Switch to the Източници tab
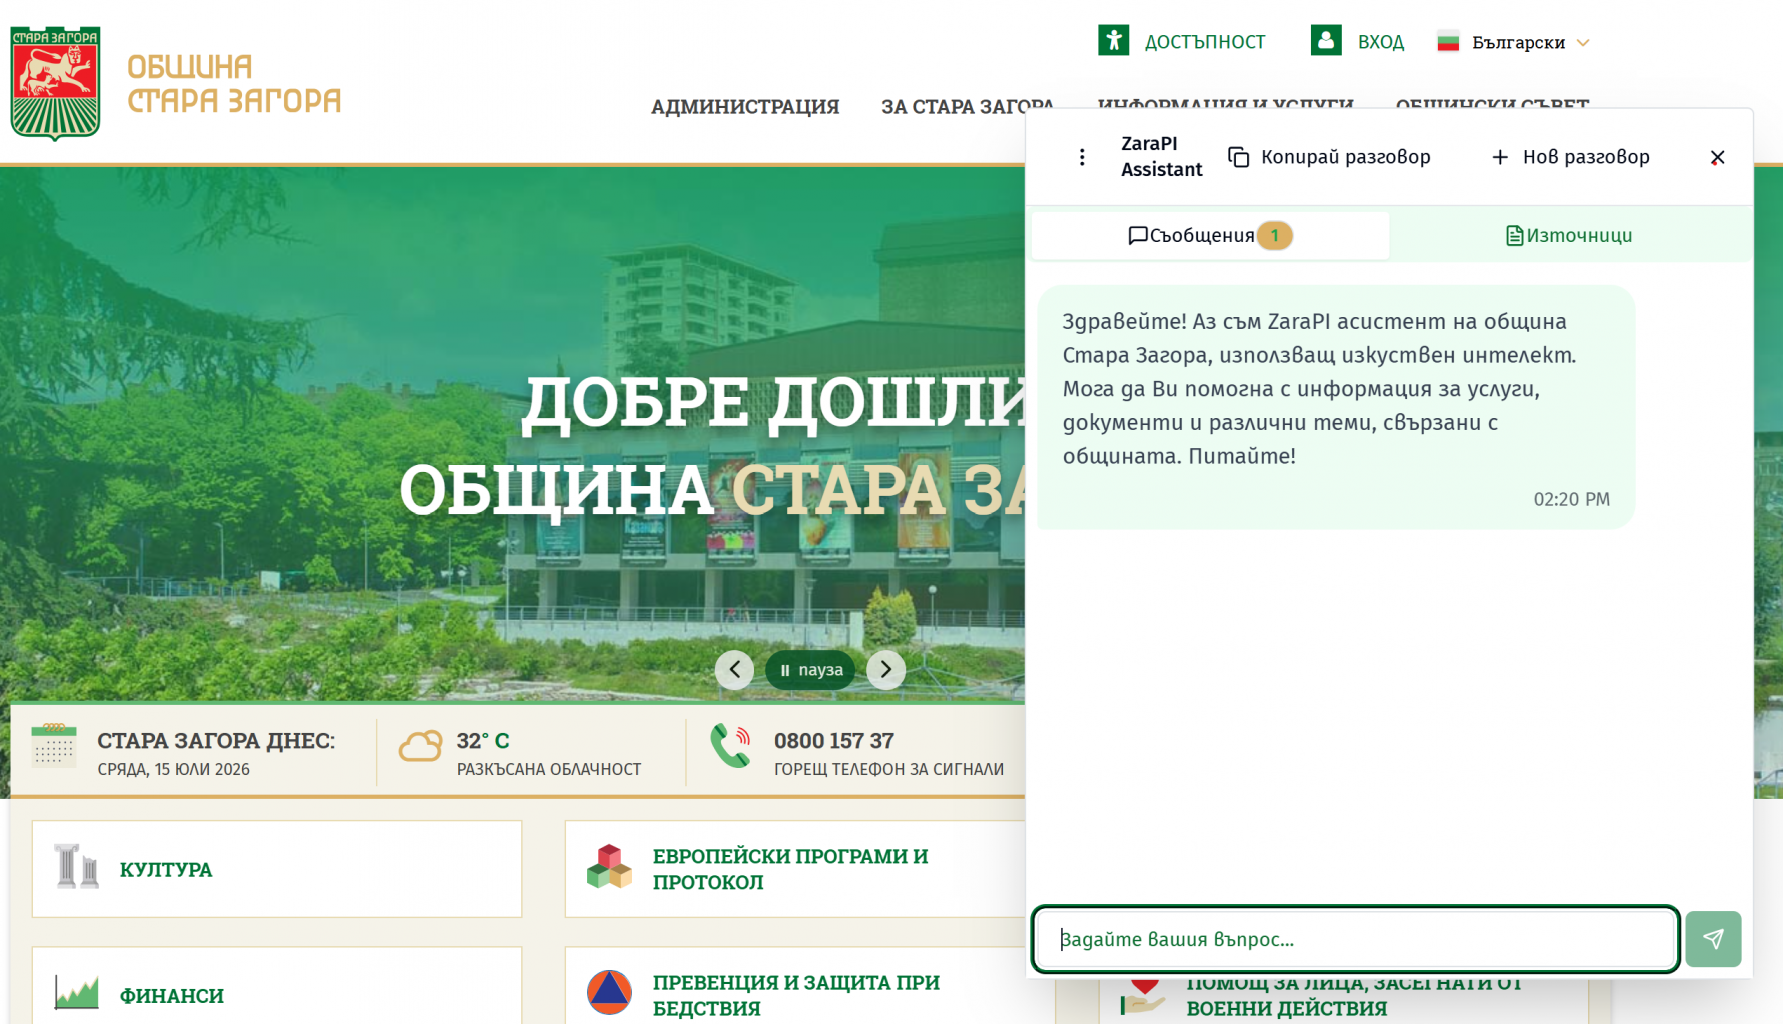The image size is (1783, 1024). (1569, 235)
